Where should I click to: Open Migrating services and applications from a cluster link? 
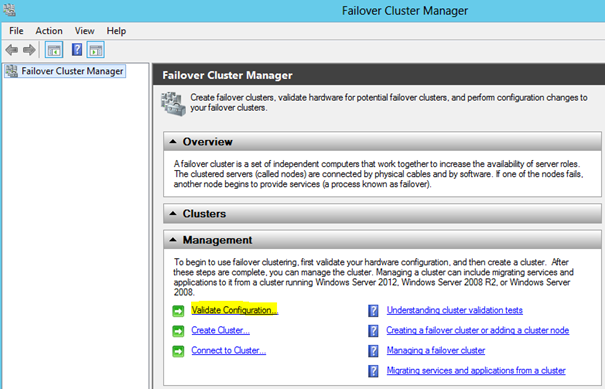[x=476, y=370]
